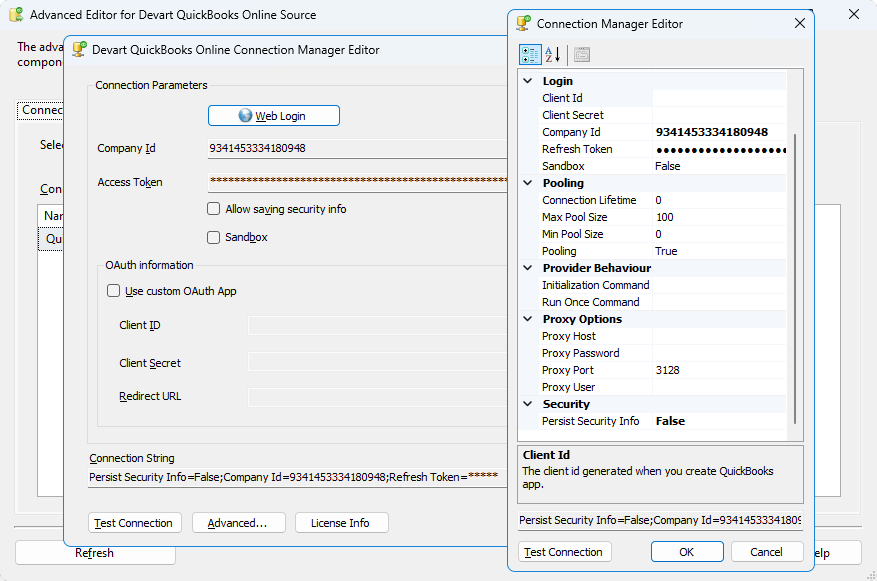Check Use custom OAuth App
The image size is (877, 581).
point(113,291)
